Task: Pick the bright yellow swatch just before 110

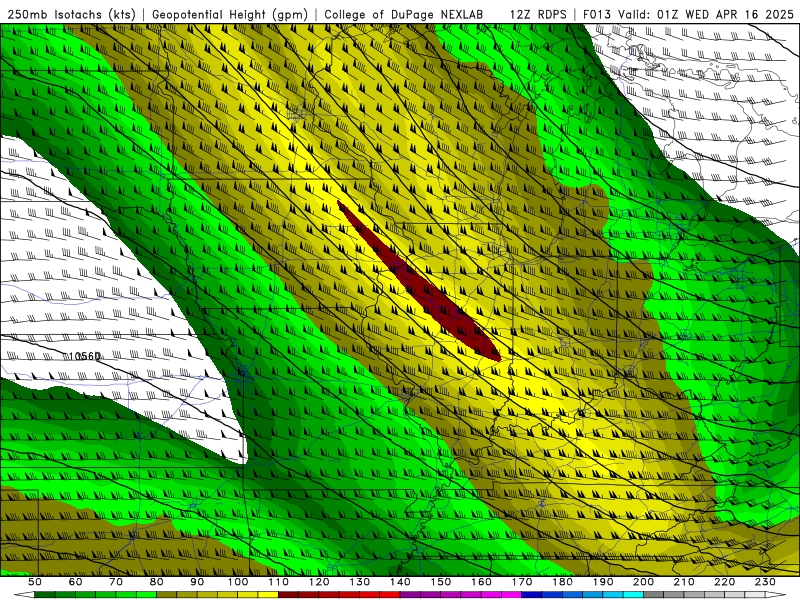Action: point(268,595)
